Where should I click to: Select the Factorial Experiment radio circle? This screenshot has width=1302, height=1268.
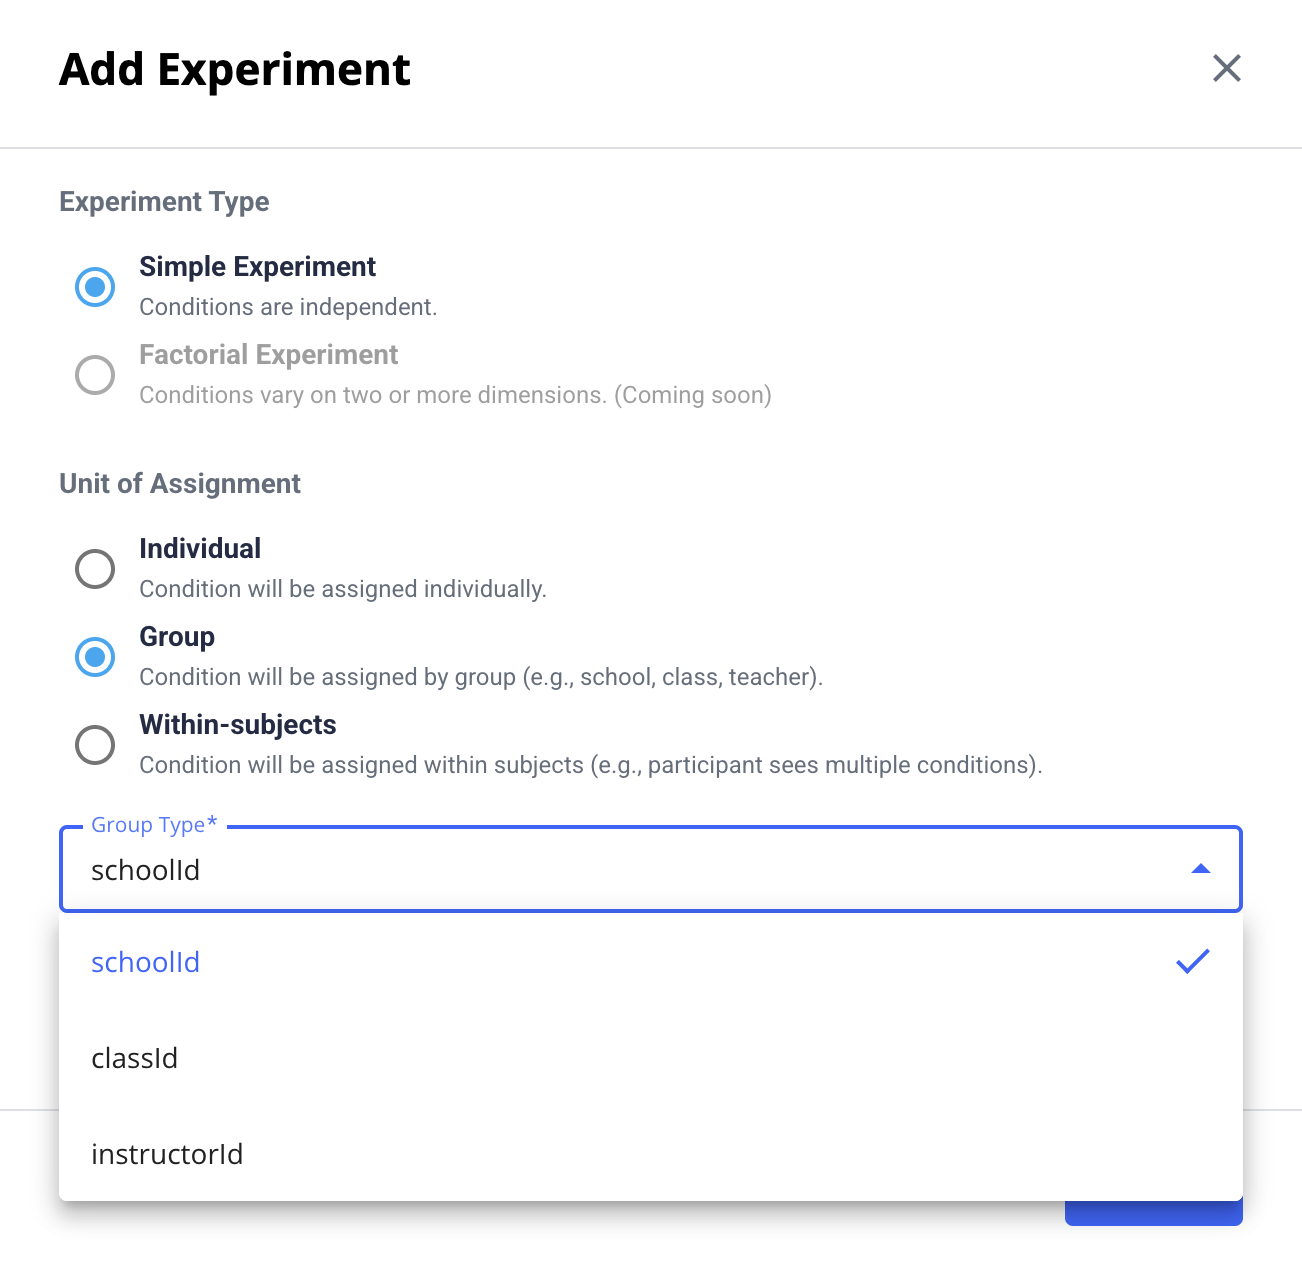coord(95,375)
